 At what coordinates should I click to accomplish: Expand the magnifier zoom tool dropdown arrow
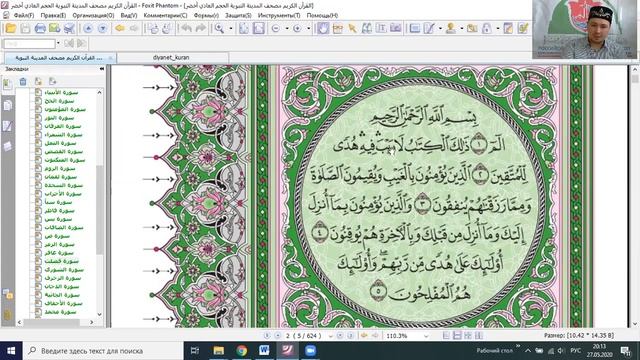231,28
